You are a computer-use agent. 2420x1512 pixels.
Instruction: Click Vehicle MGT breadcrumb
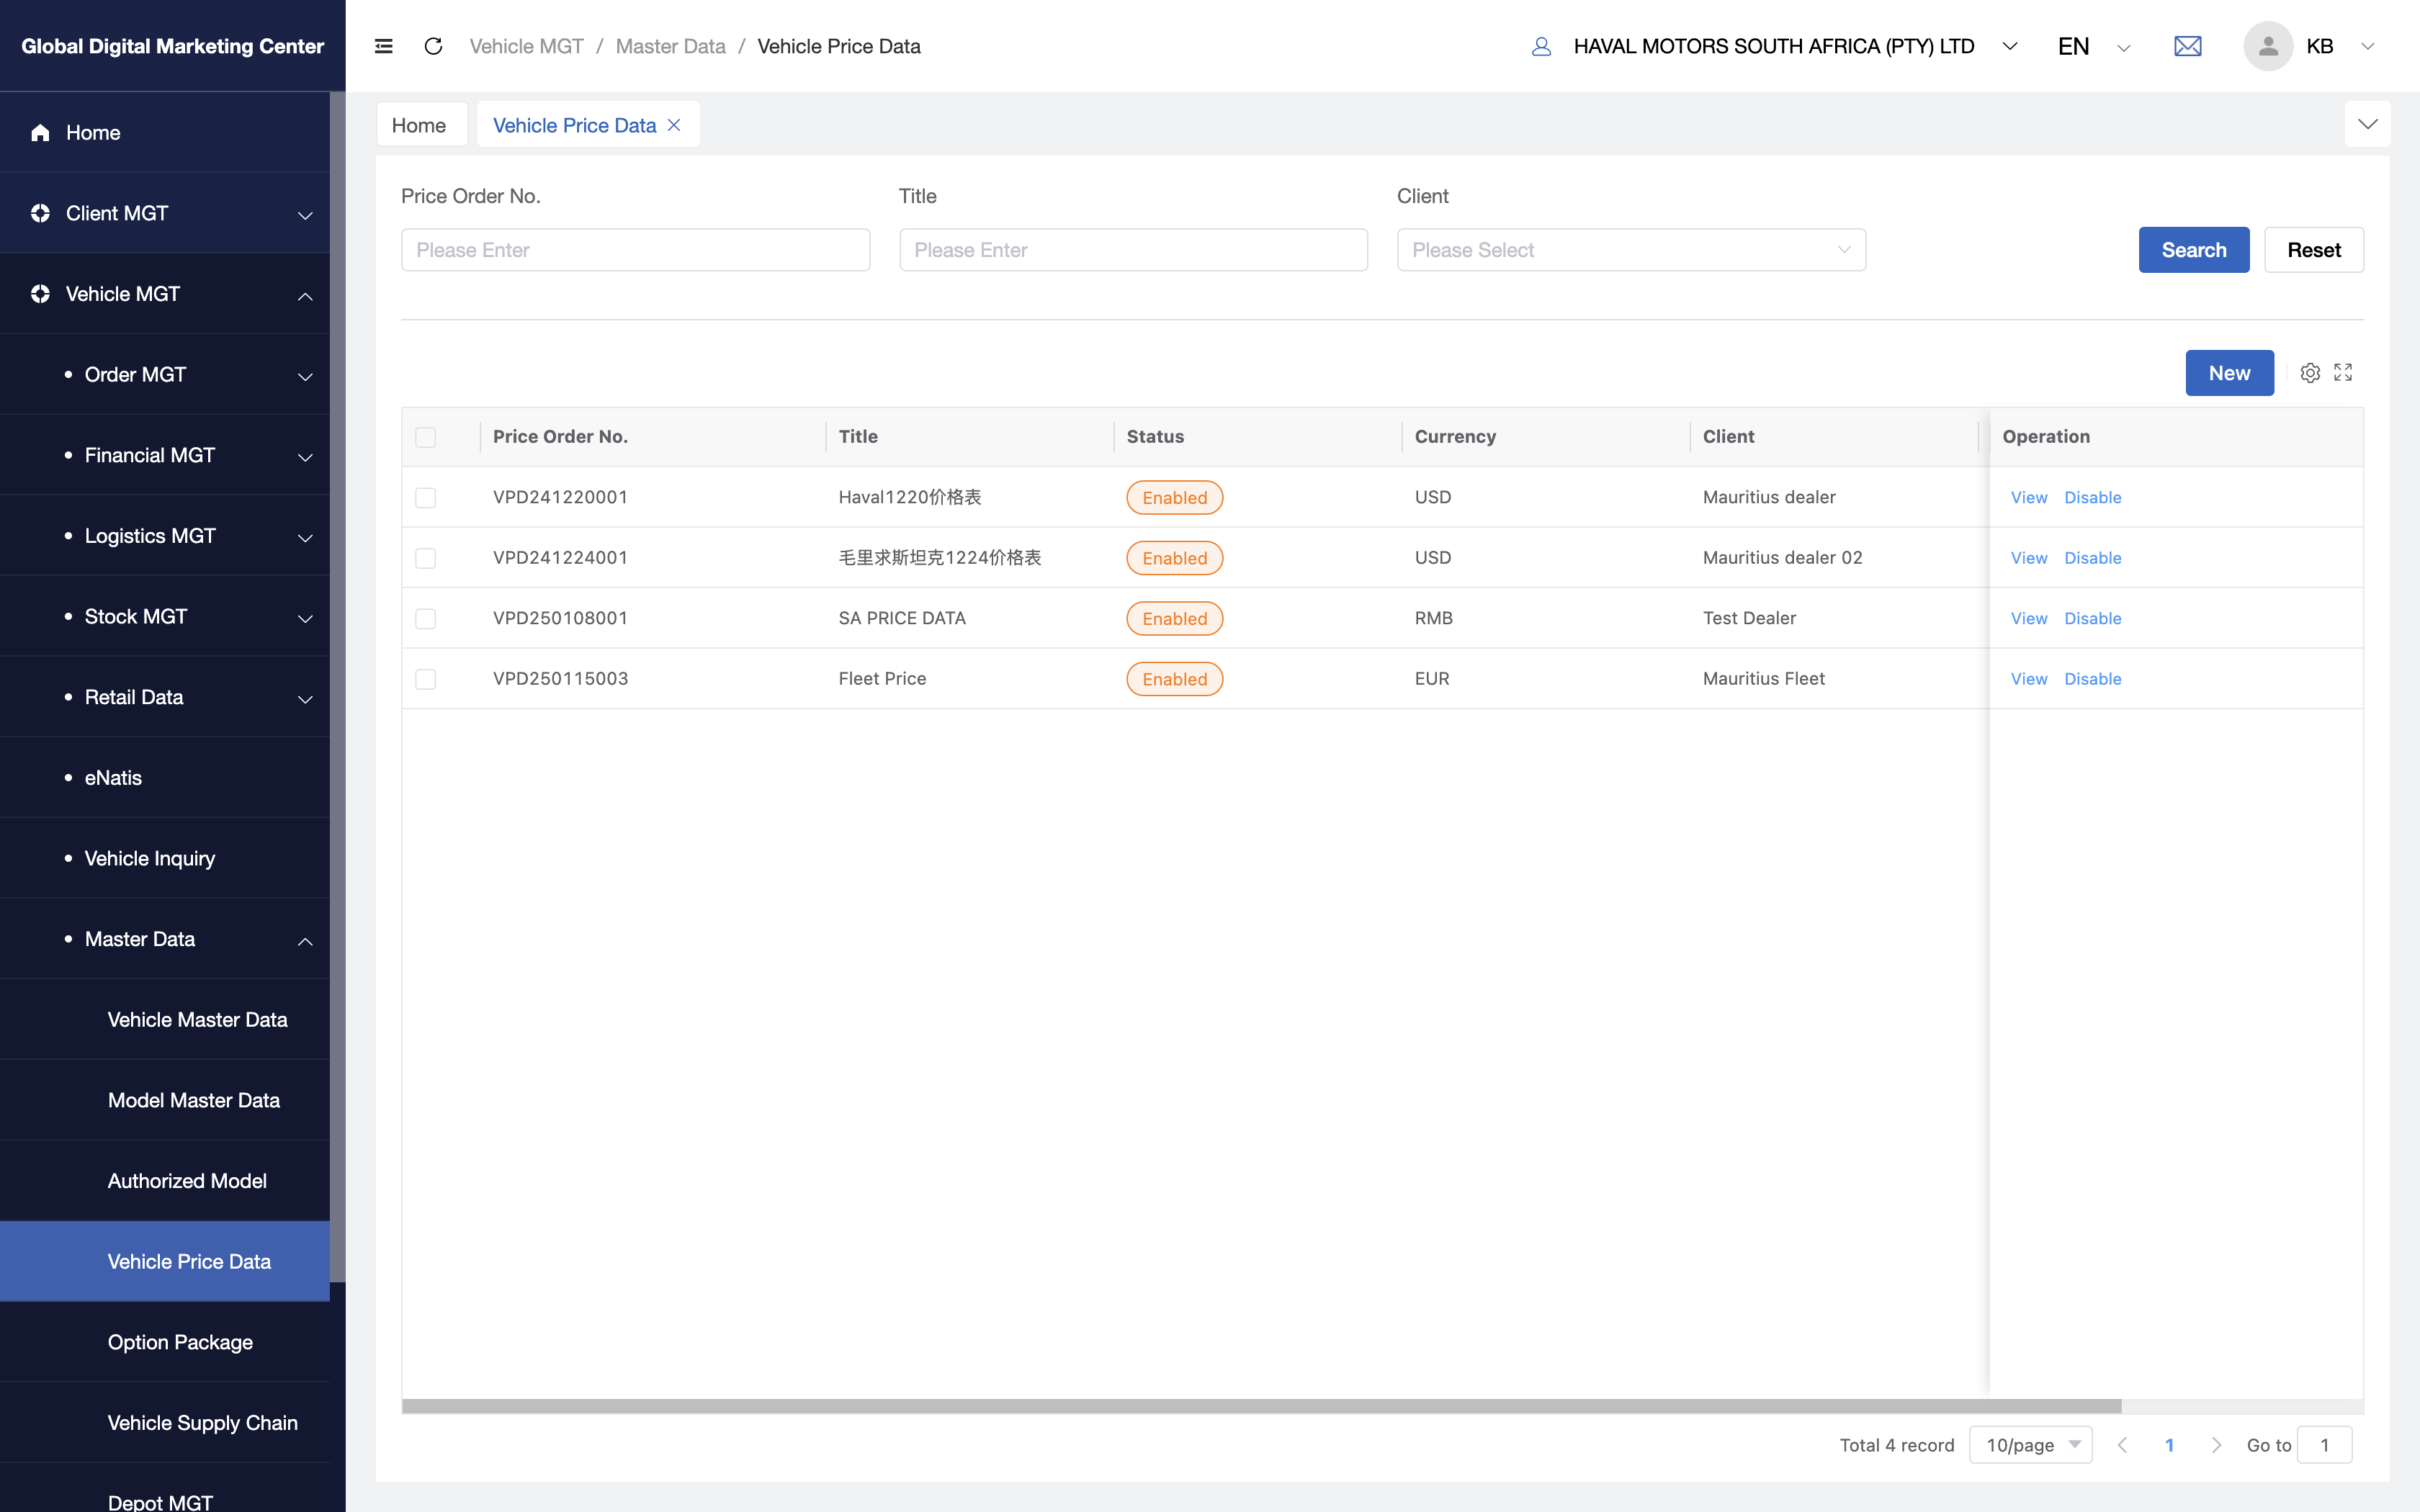tap(526, 46)
